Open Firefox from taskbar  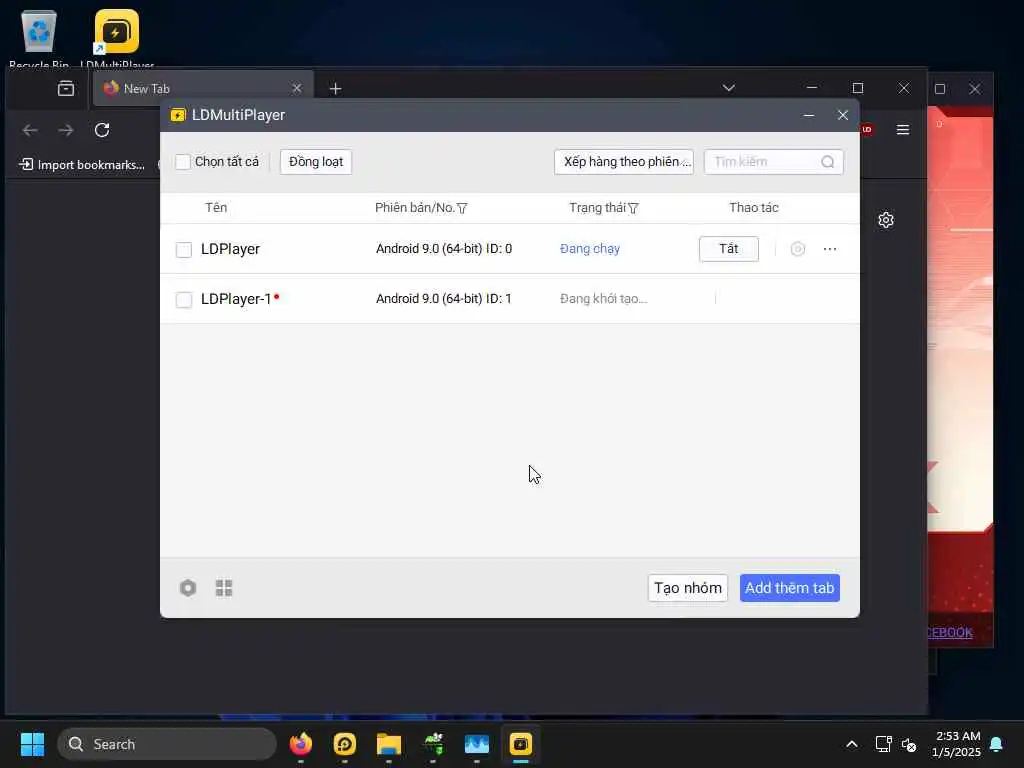301,744
